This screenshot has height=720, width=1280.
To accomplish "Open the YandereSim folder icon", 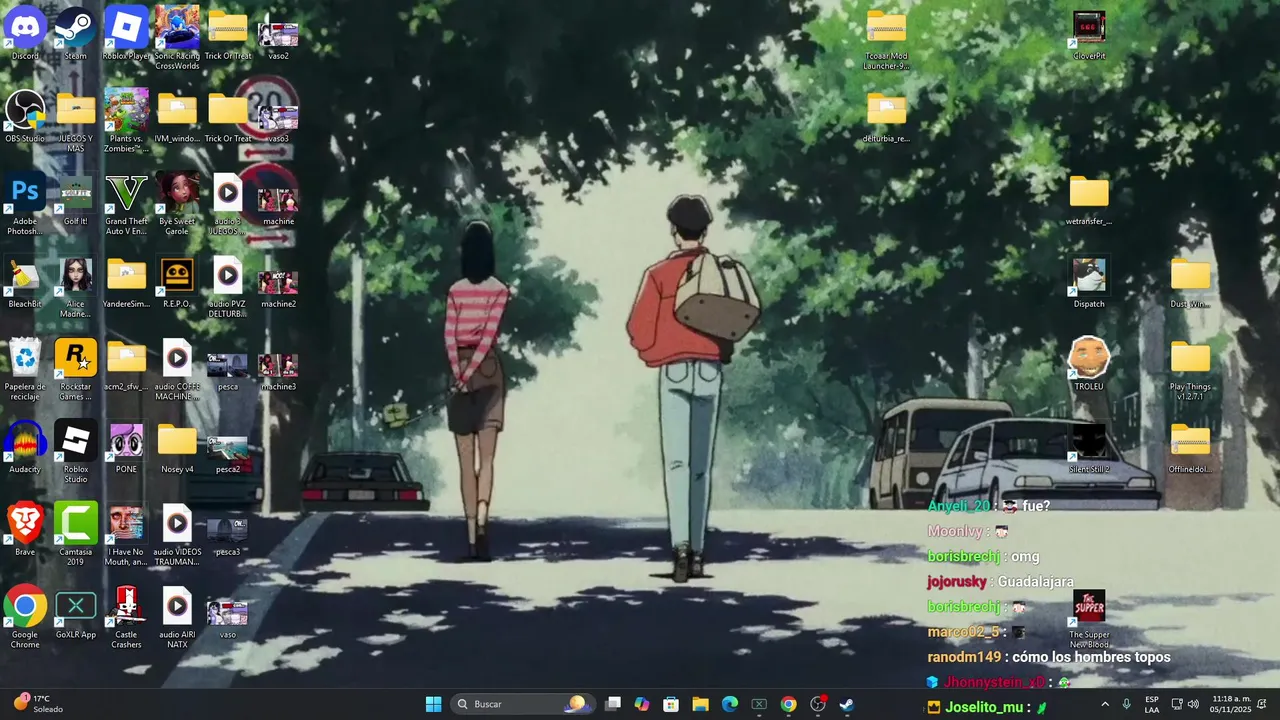I will 126,281.
